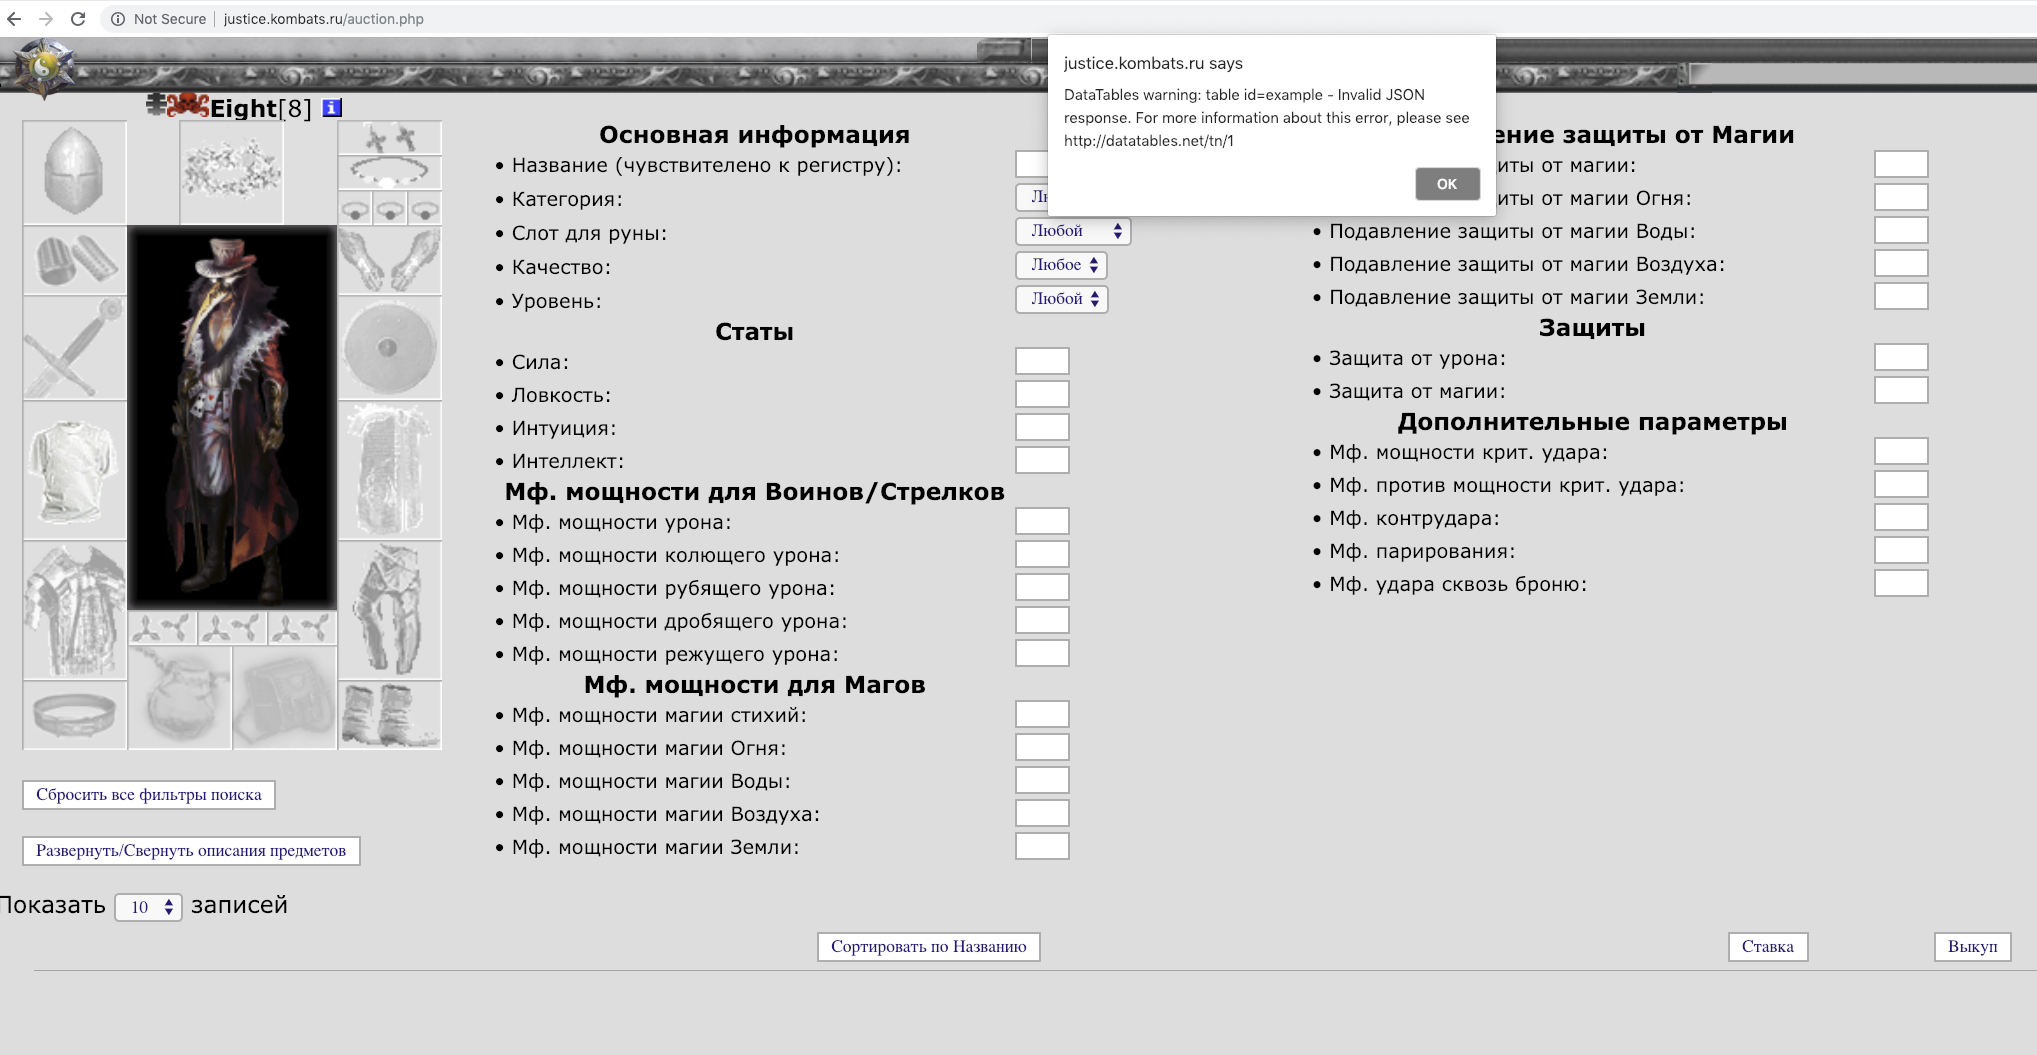Click the red octopus clan emblem
This screenshot has width=2037, height=1055.
click(188, 104)
